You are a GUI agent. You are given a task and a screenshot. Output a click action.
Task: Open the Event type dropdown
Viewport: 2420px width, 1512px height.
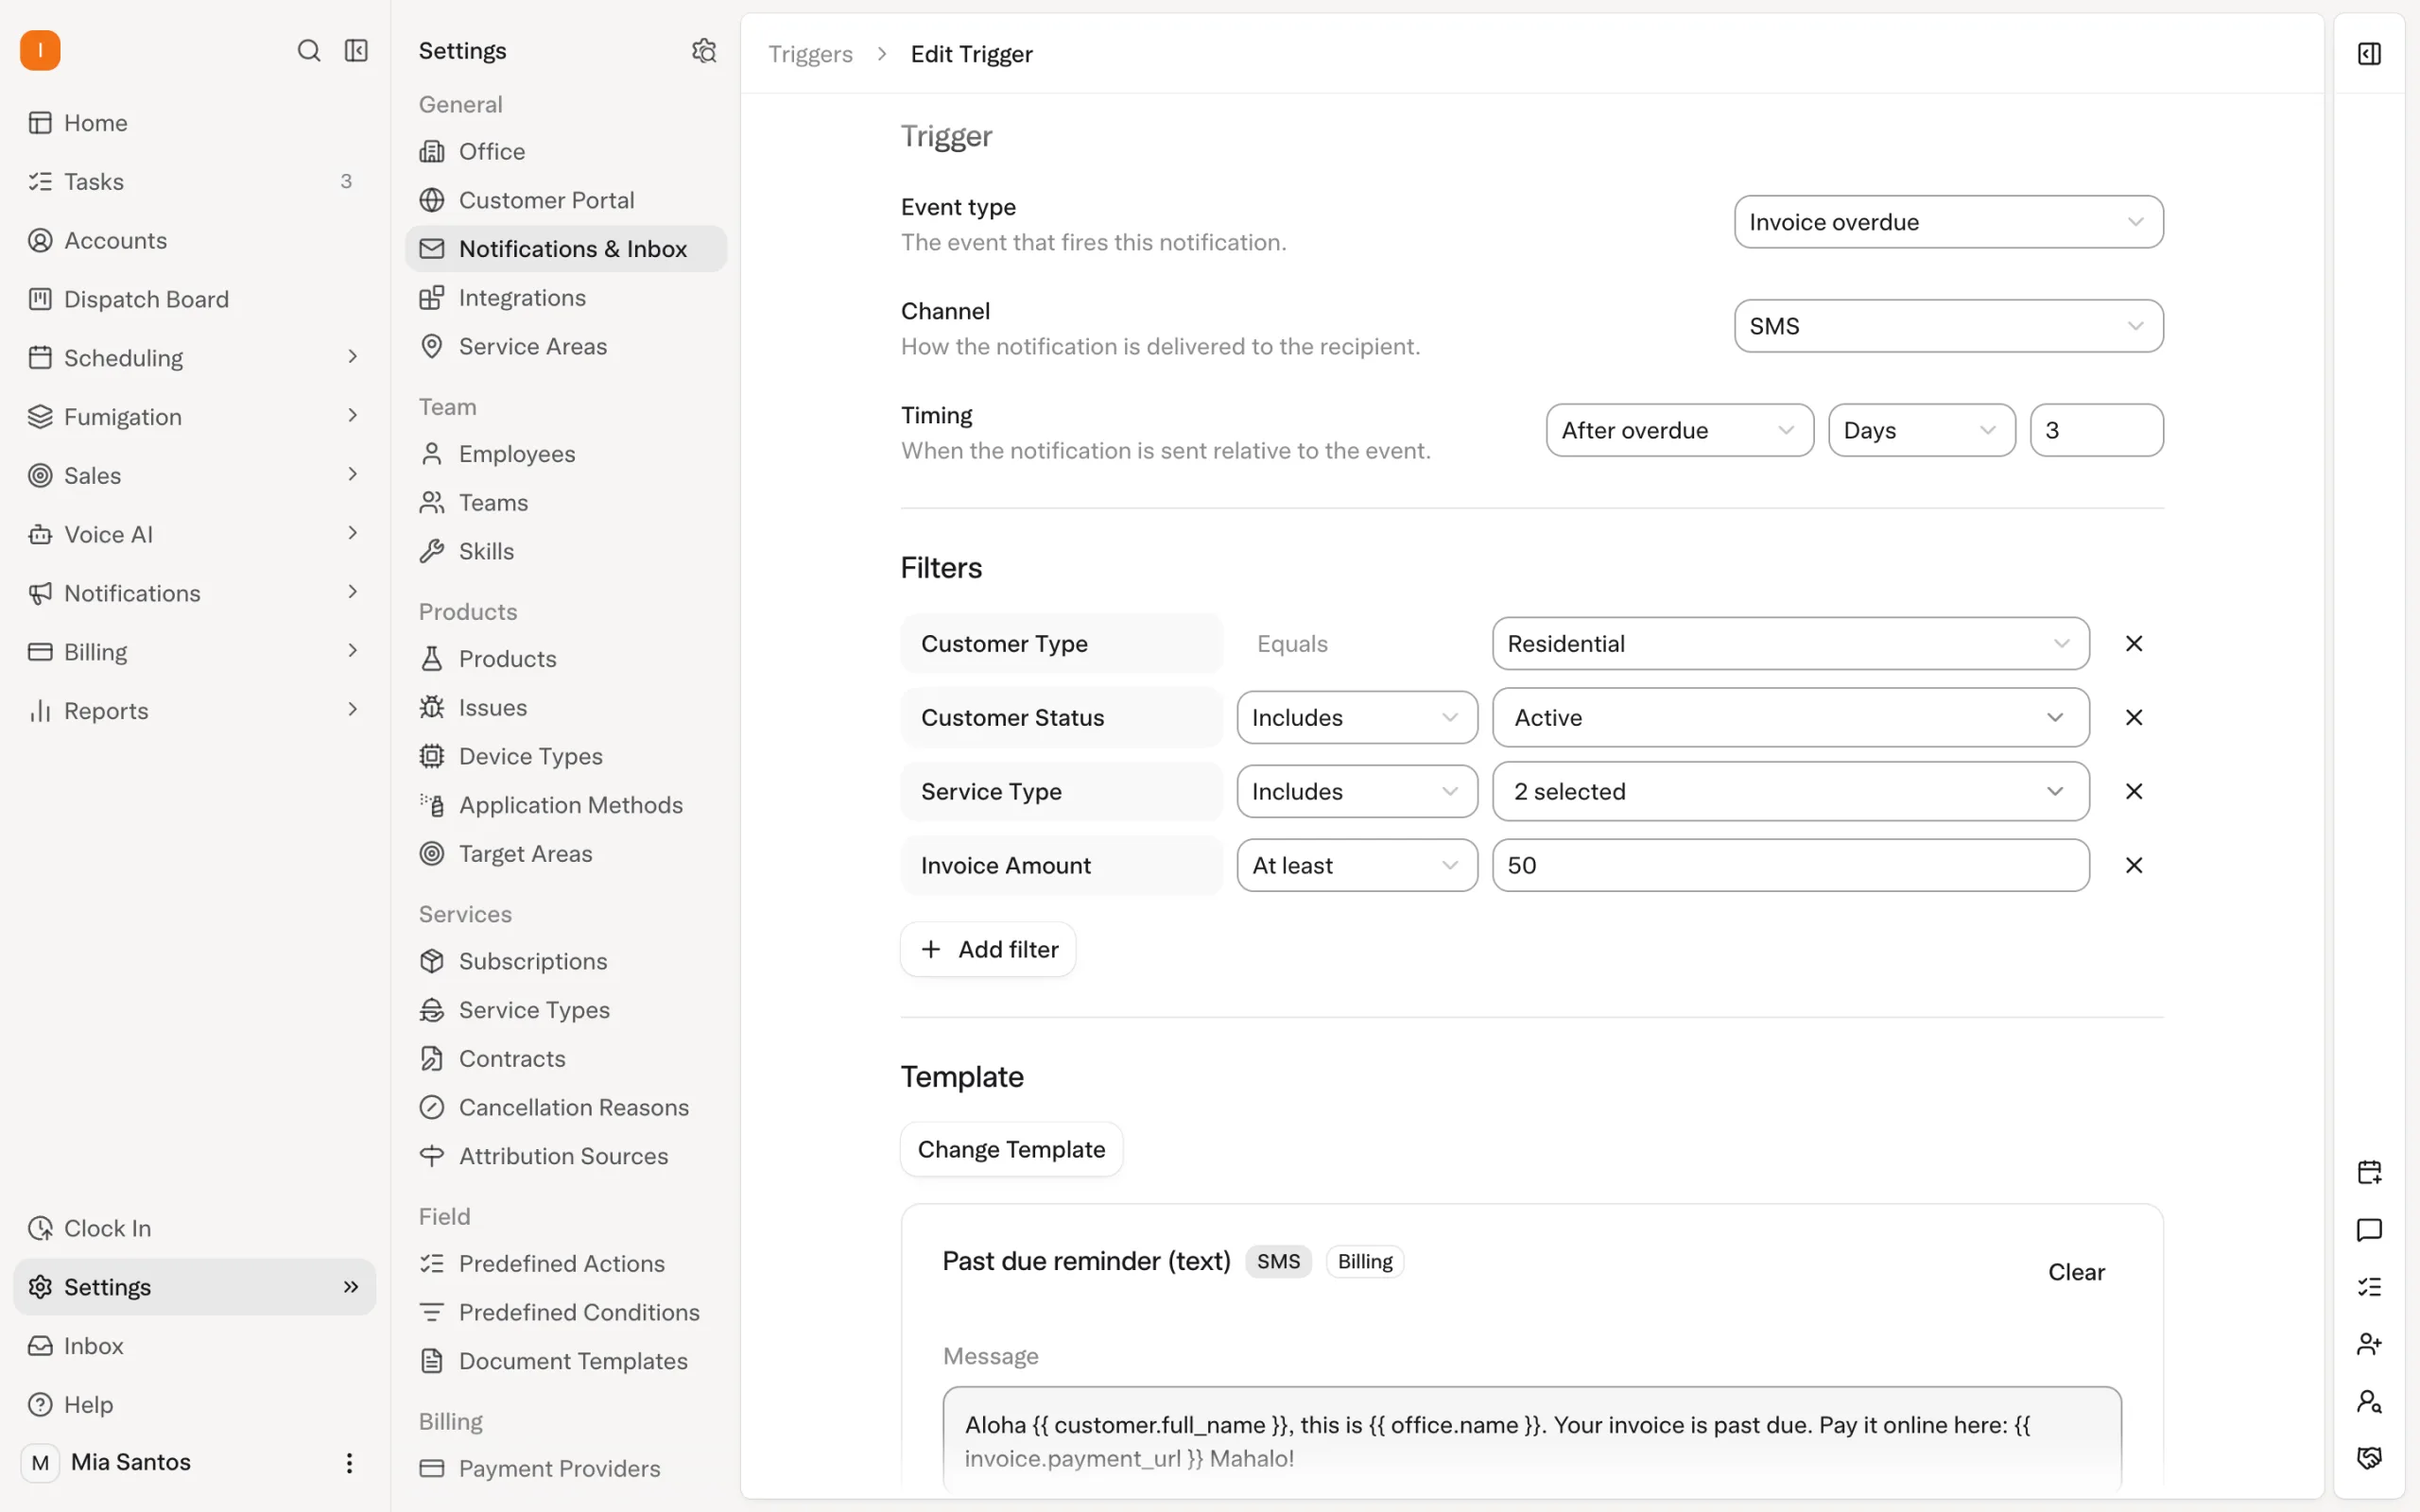point(1948,222)
